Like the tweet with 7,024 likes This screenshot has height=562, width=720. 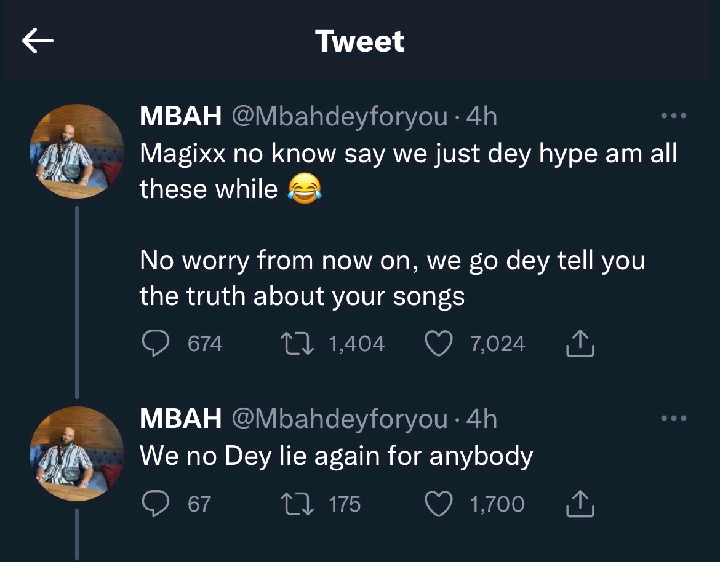[440, 344]
